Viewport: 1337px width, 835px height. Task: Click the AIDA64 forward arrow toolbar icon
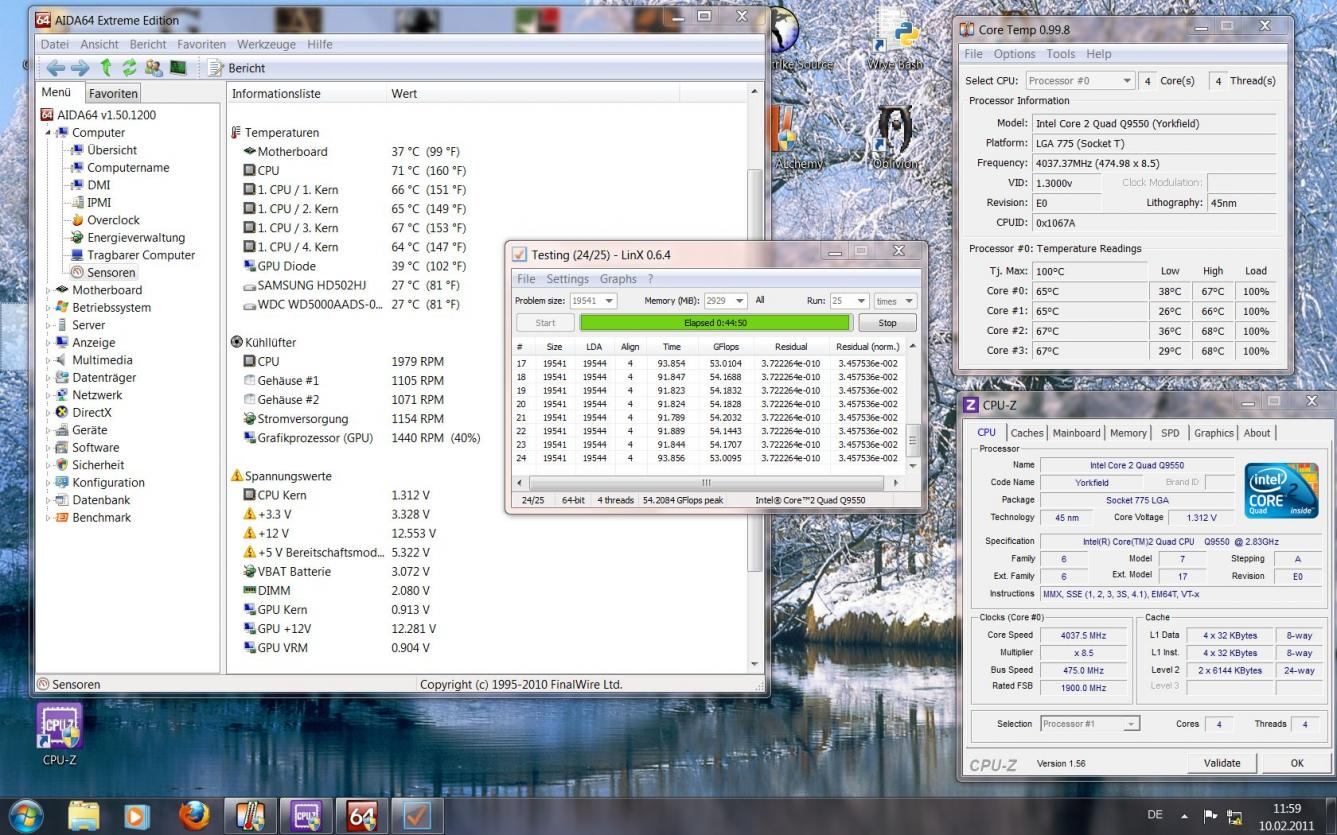[x=80, y=68]
